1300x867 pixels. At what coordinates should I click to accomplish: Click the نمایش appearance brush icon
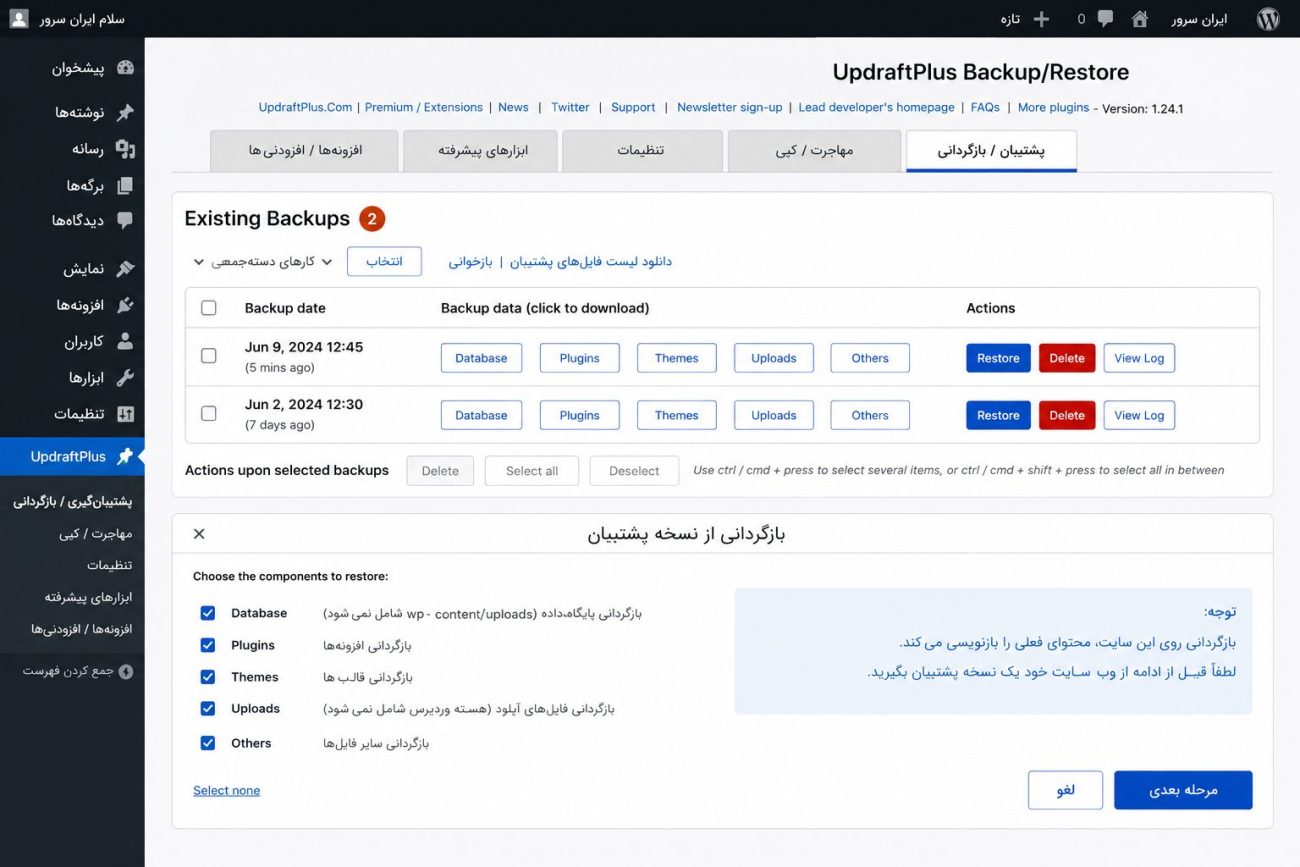click(x=125, y=269)
